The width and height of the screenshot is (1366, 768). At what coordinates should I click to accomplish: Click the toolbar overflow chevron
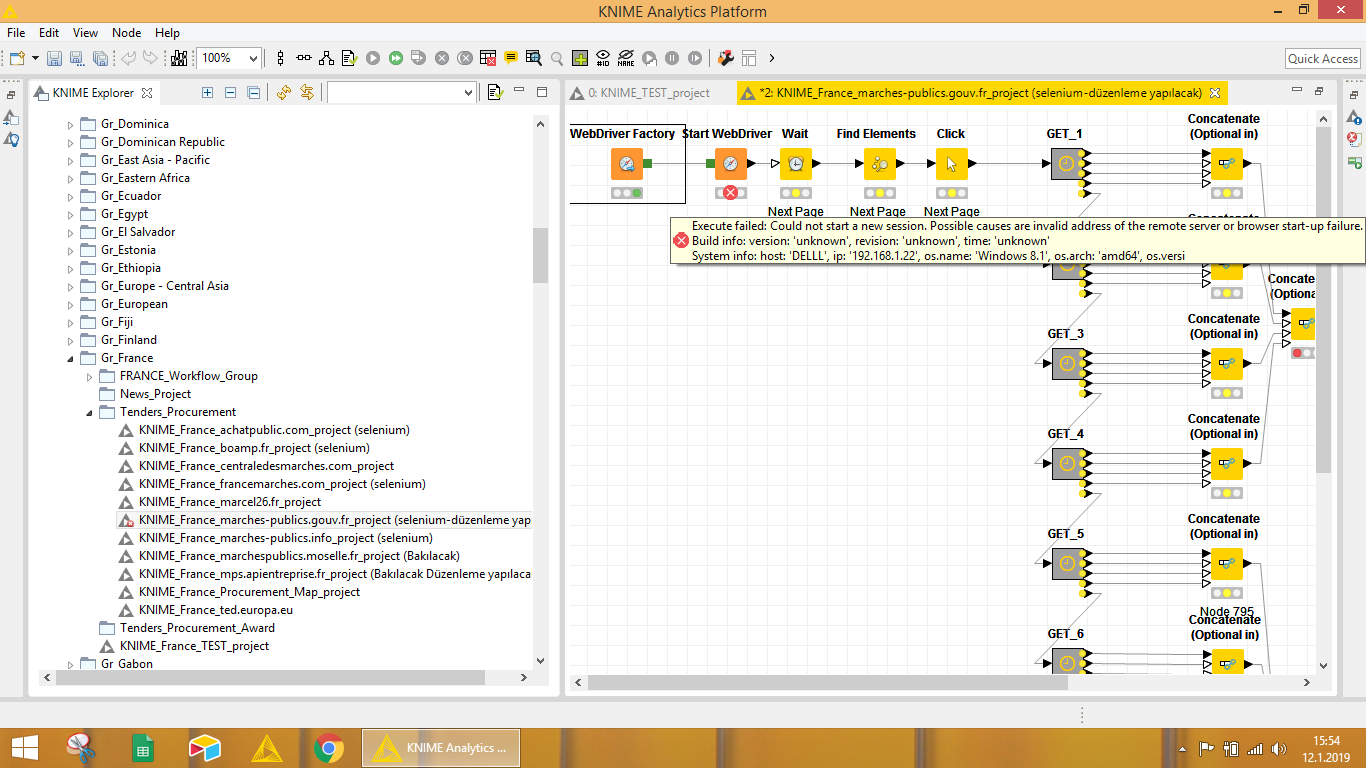[771, 58]
